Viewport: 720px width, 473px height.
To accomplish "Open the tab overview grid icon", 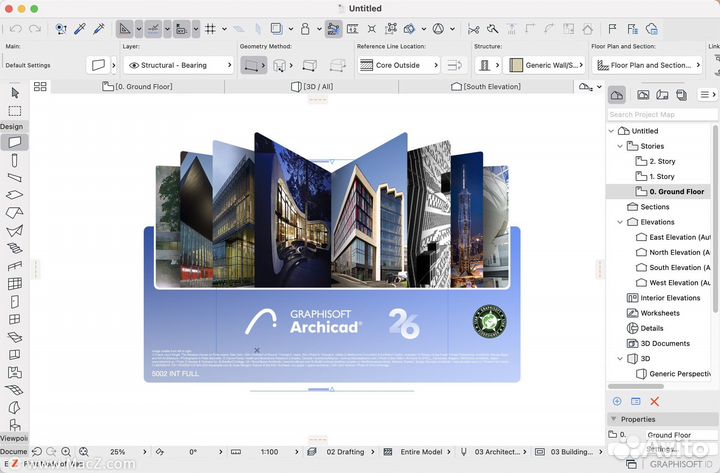I will [x=40, y=86].
